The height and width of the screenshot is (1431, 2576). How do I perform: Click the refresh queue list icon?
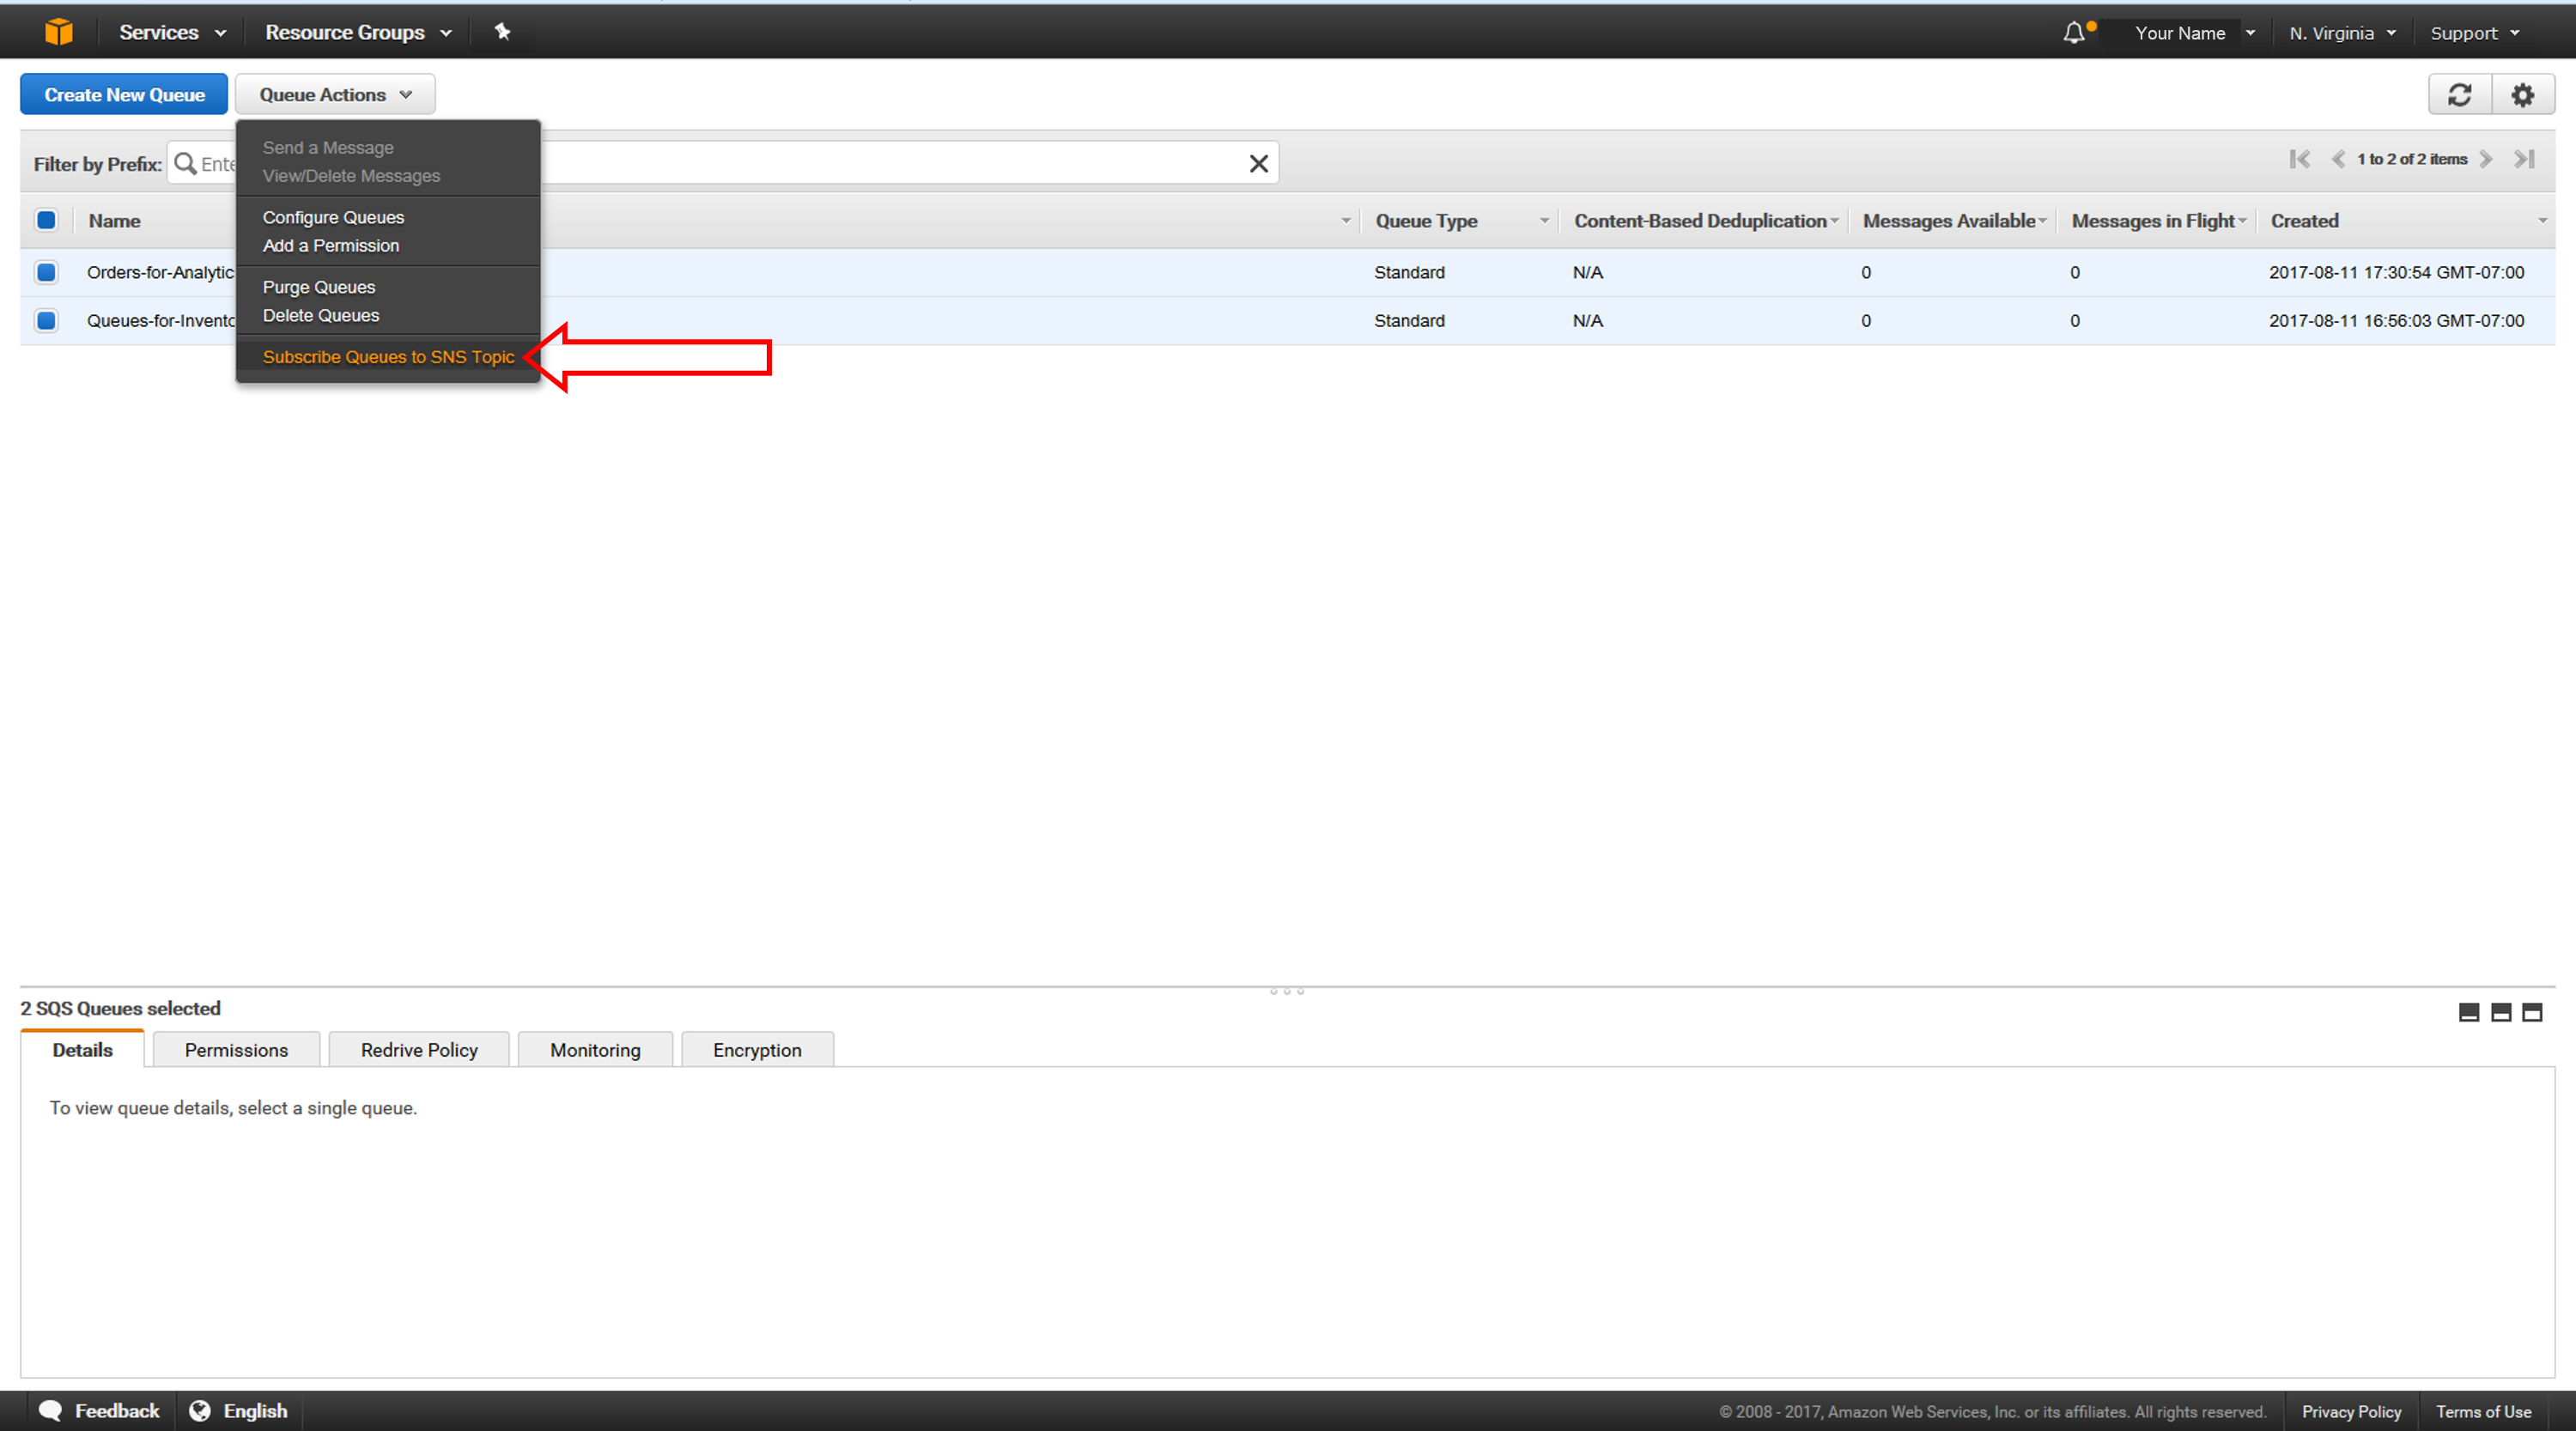coord(2462,94)
